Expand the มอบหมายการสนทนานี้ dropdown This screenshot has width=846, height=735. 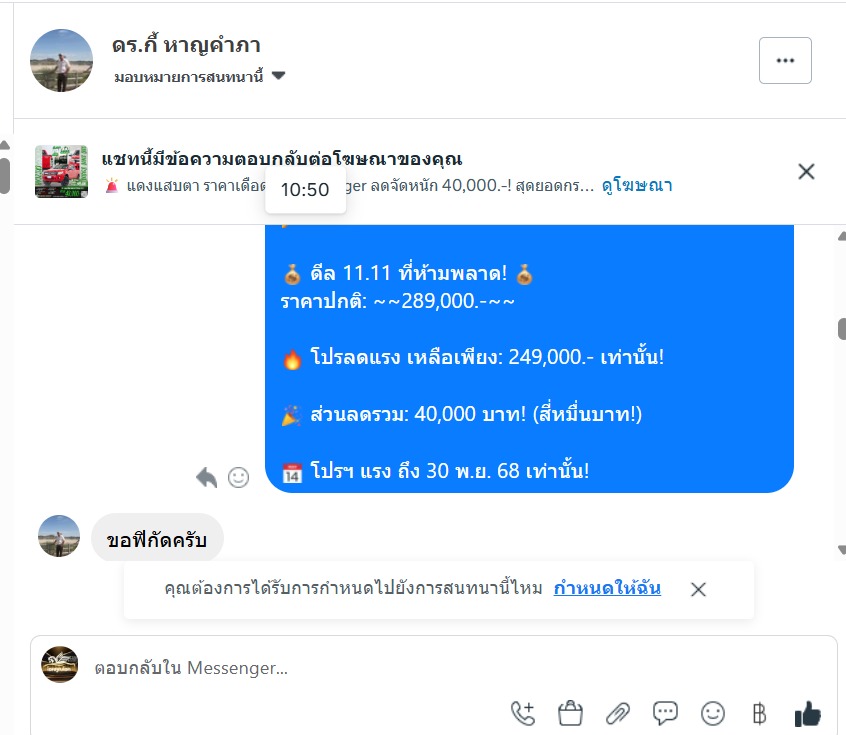click(200, 76)
